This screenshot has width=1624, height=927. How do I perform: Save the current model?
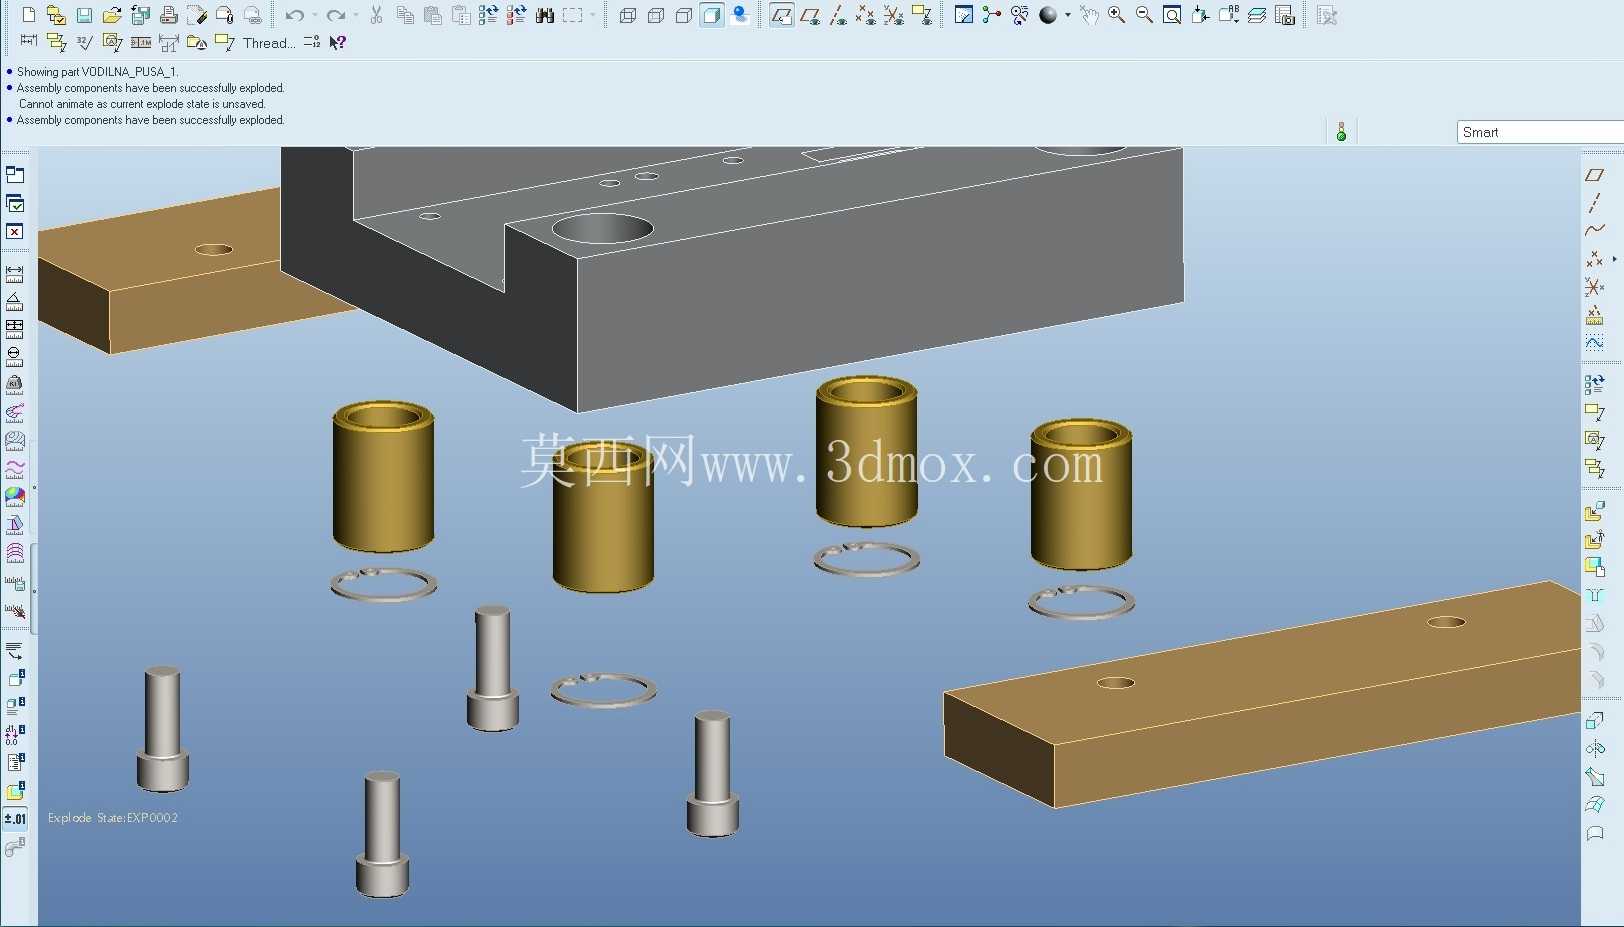point(84,15)
